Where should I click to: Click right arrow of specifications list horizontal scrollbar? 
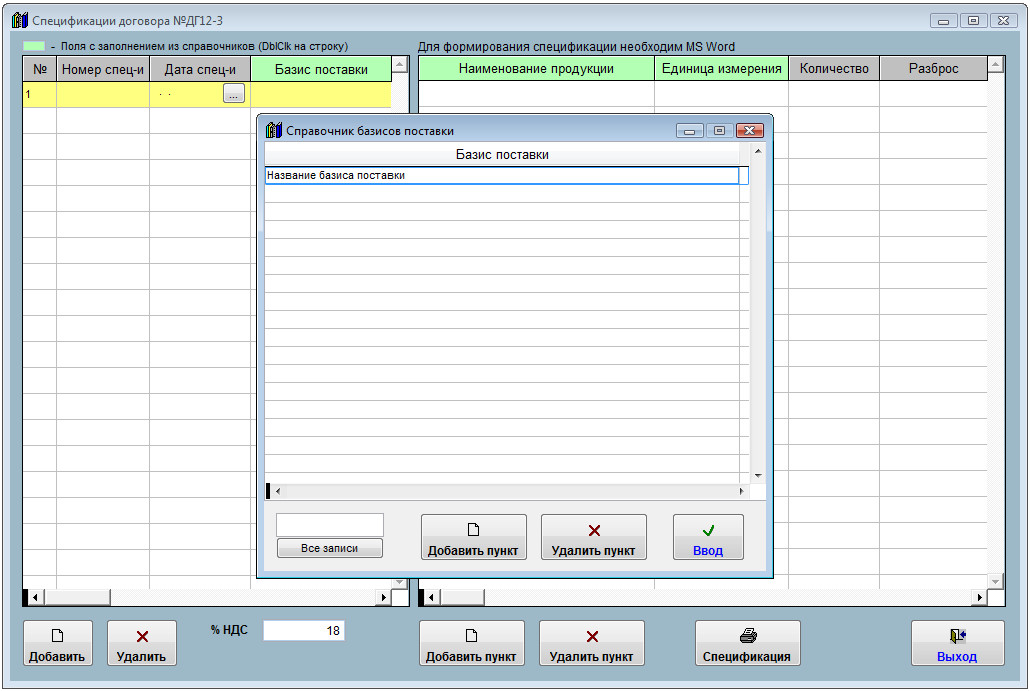click(x=384, y=597)
